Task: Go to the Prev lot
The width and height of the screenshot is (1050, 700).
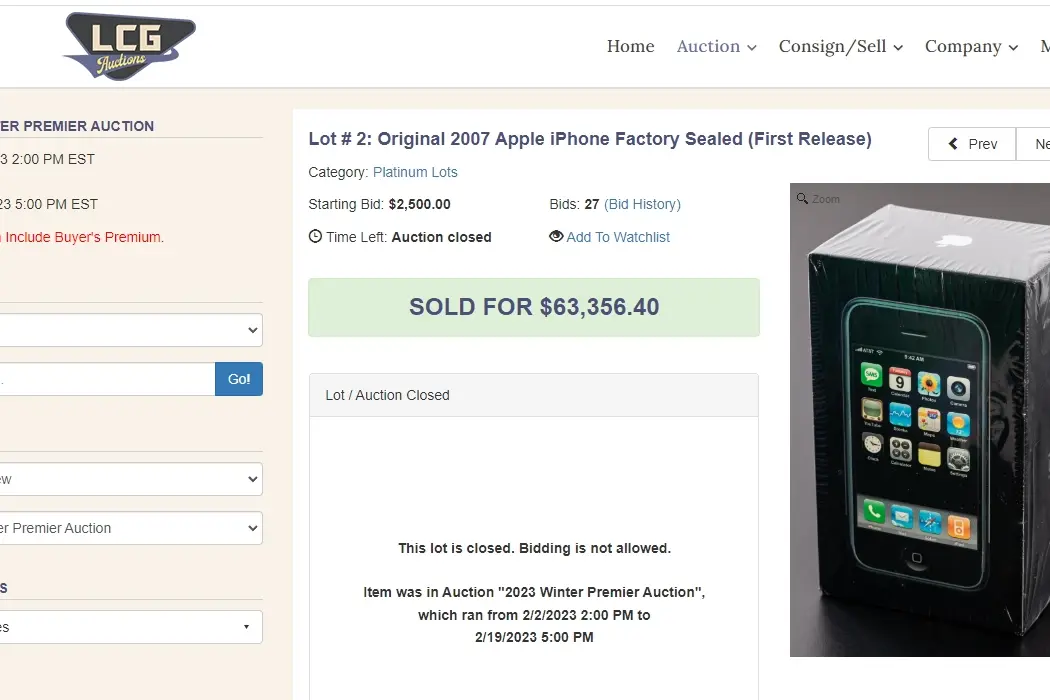Action: point(972,144)
